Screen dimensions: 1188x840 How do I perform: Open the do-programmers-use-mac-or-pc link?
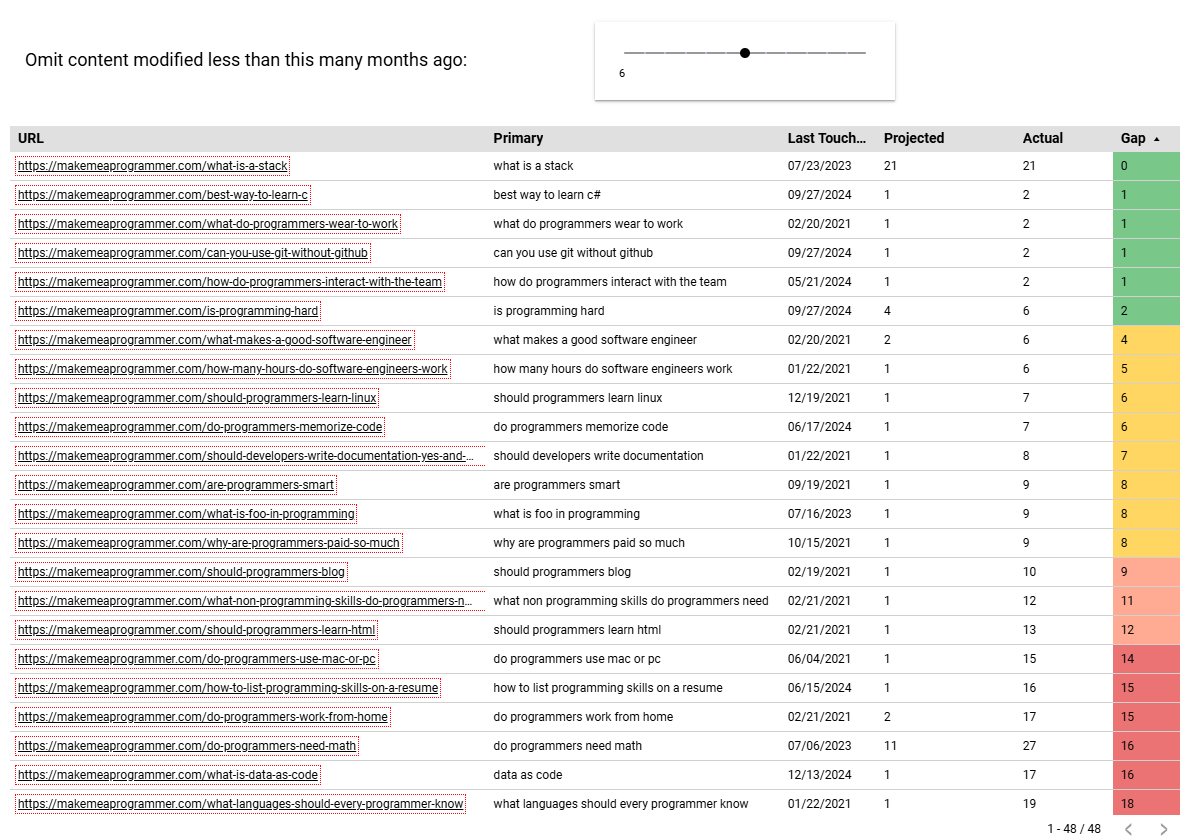[197, 659]
